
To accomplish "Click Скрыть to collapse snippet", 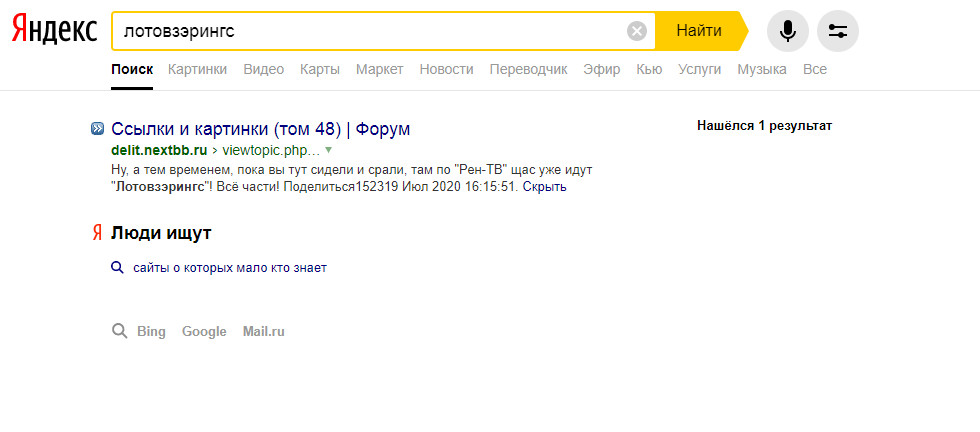I will click(544, 186).
